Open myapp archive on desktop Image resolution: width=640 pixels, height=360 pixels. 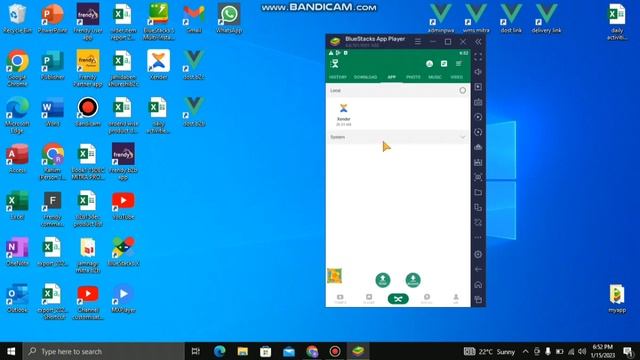[x=617, y=299]
